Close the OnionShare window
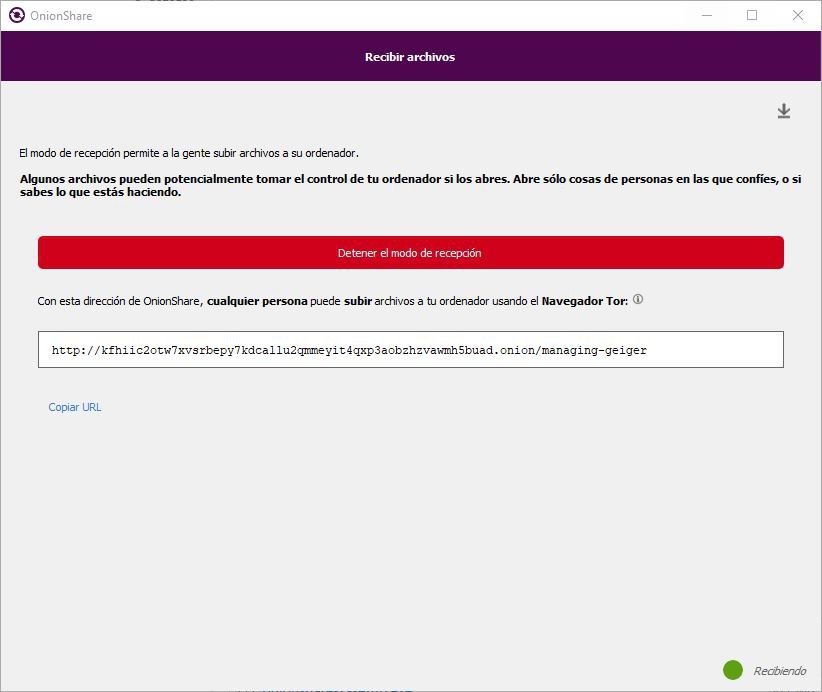 click(798, 15)
